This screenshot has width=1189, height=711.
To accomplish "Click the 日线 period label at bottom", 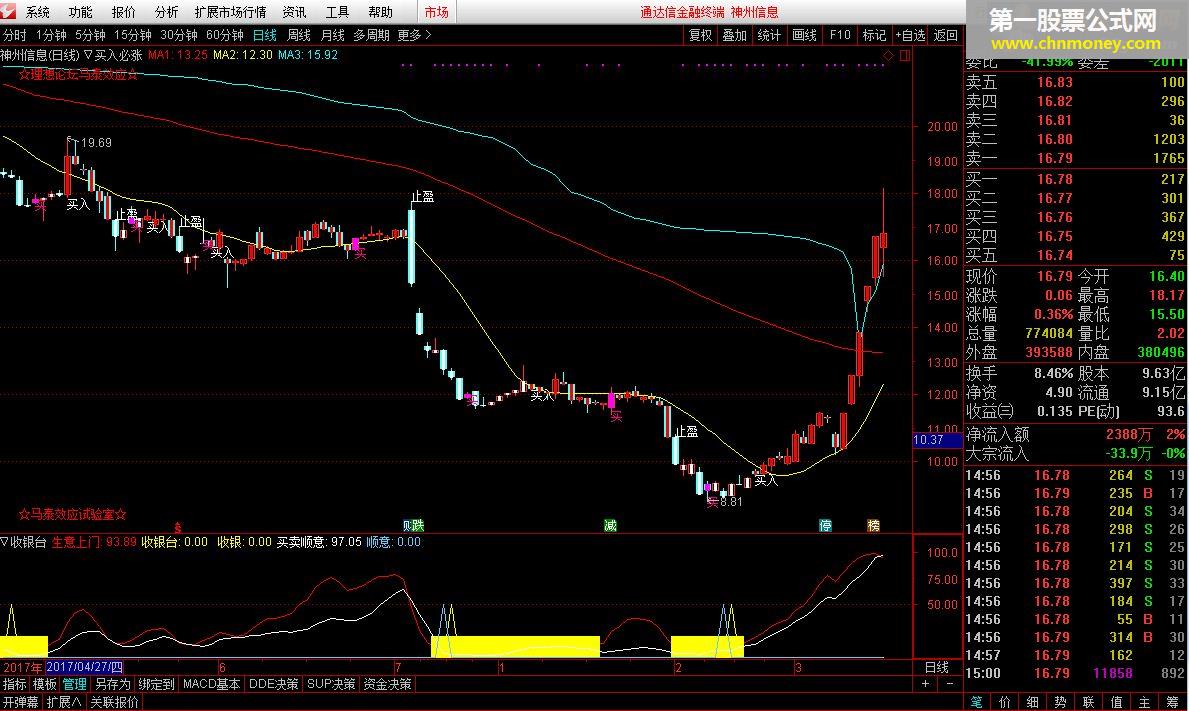I will (x=936, y=667).
